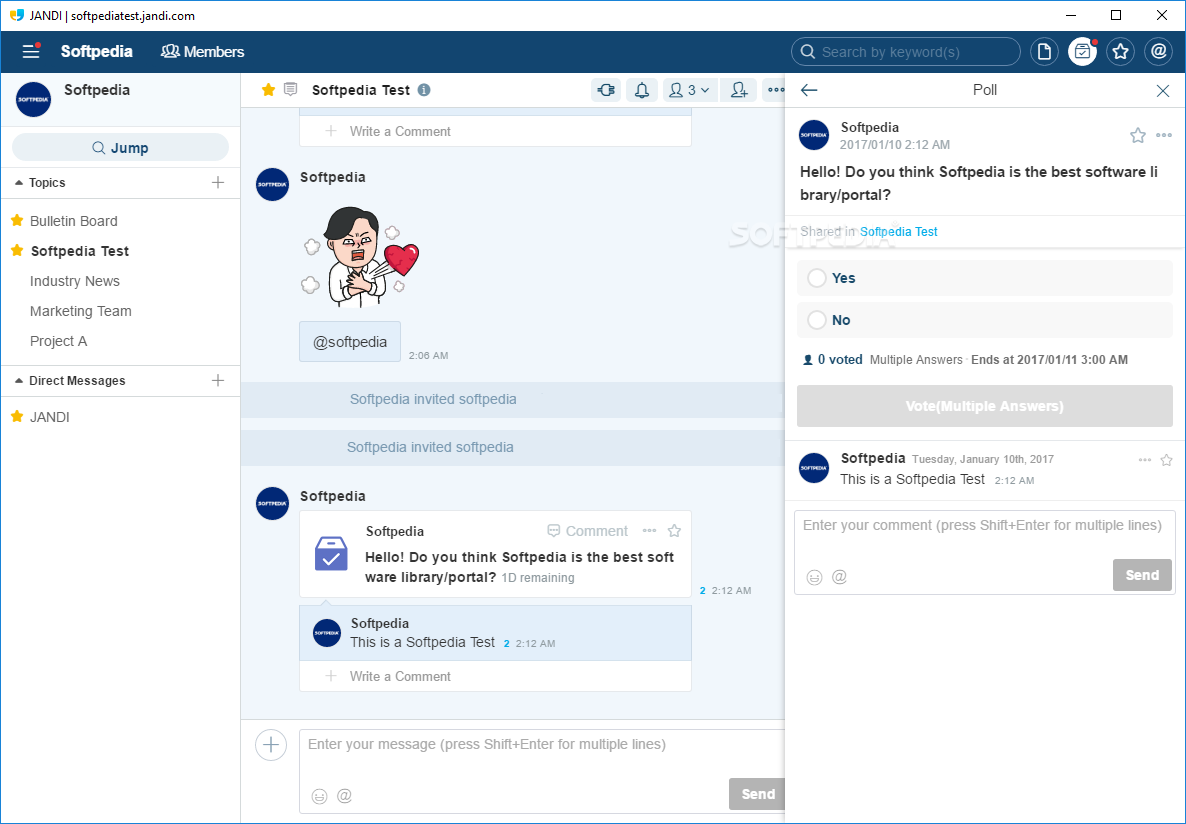Show Softpedia Test topic info
The width and height of the screenshot is (1186, 824).
424,90
